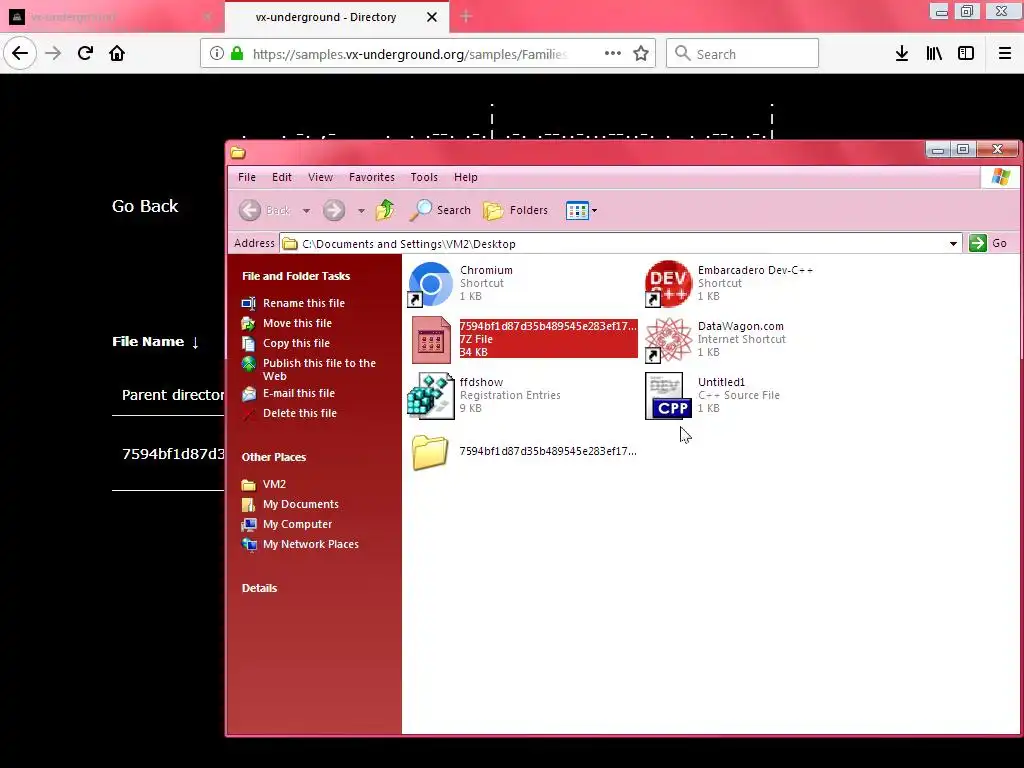Select the DataWagon.com internet shortcut icon
The height and width of the screenshot is (768, 1024).
point(668,340)
